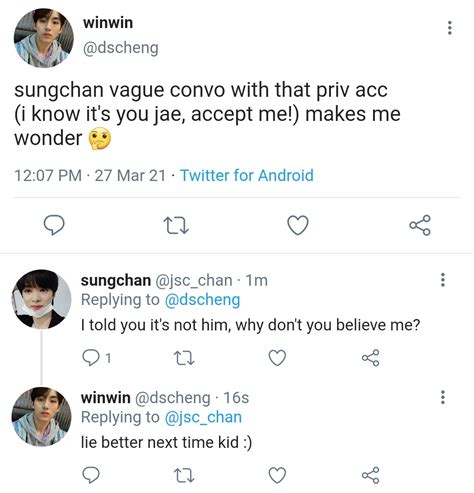474x493 pixels.
Task: Open more options menu for main tweet
Action: point(450,28)
